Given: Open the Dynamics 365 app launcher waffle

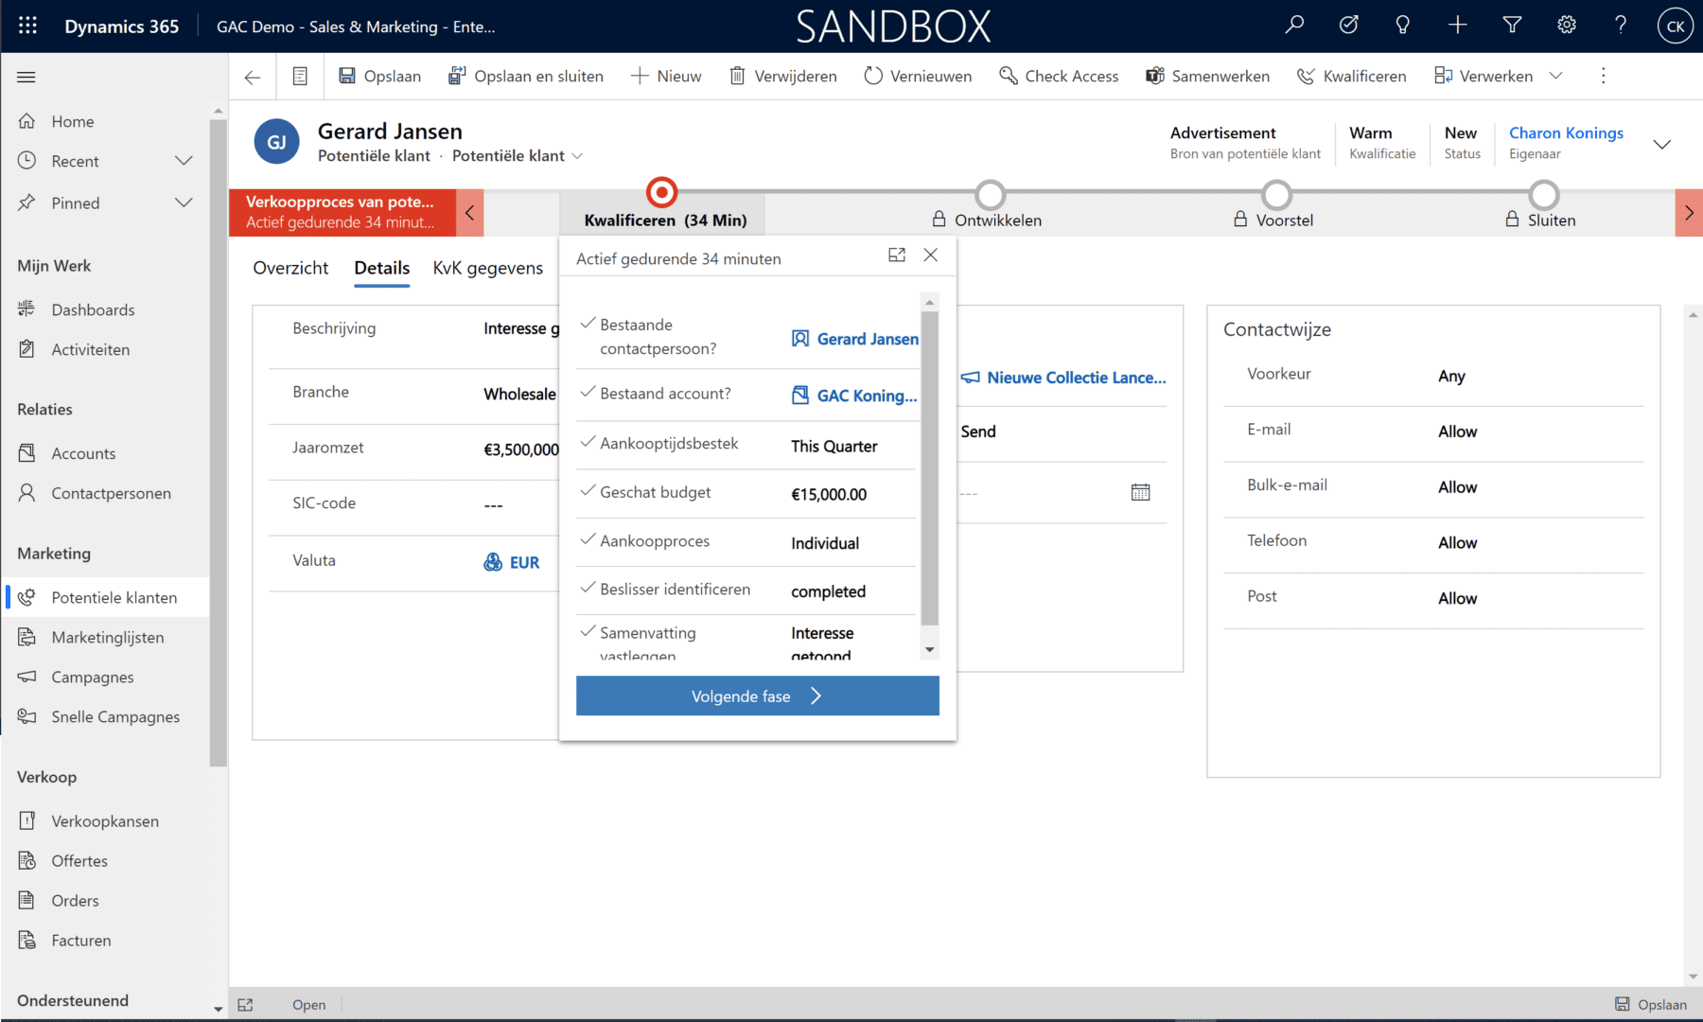Looking at the screenshot, I should point(27,26).
